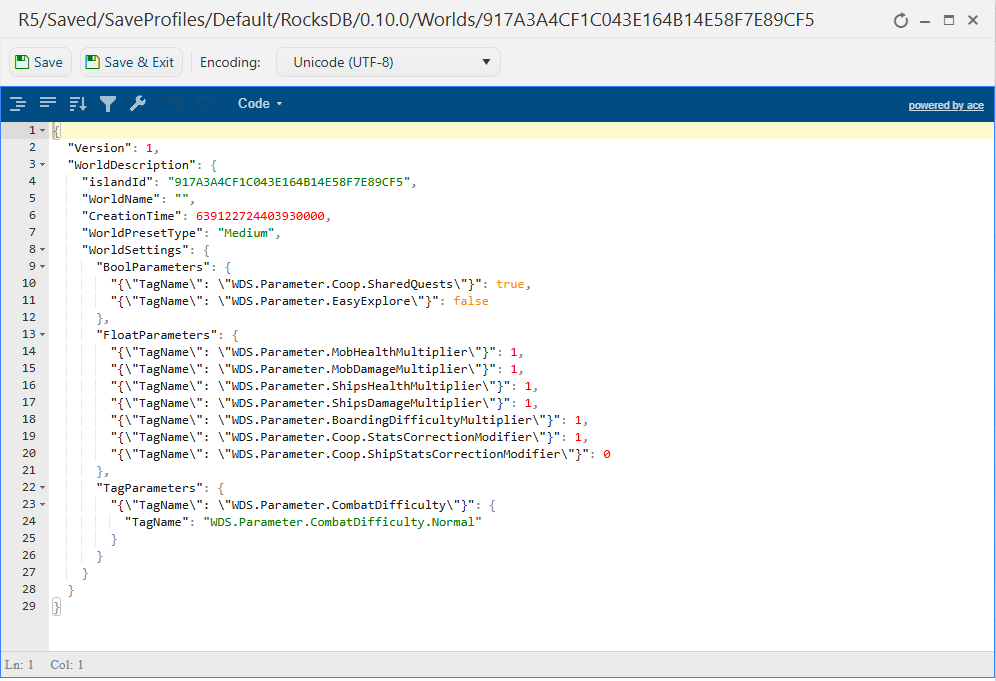Click the Redo arrow icon
Image resolution: width=996 pixels, height=681 pixels.
(207, 103)
